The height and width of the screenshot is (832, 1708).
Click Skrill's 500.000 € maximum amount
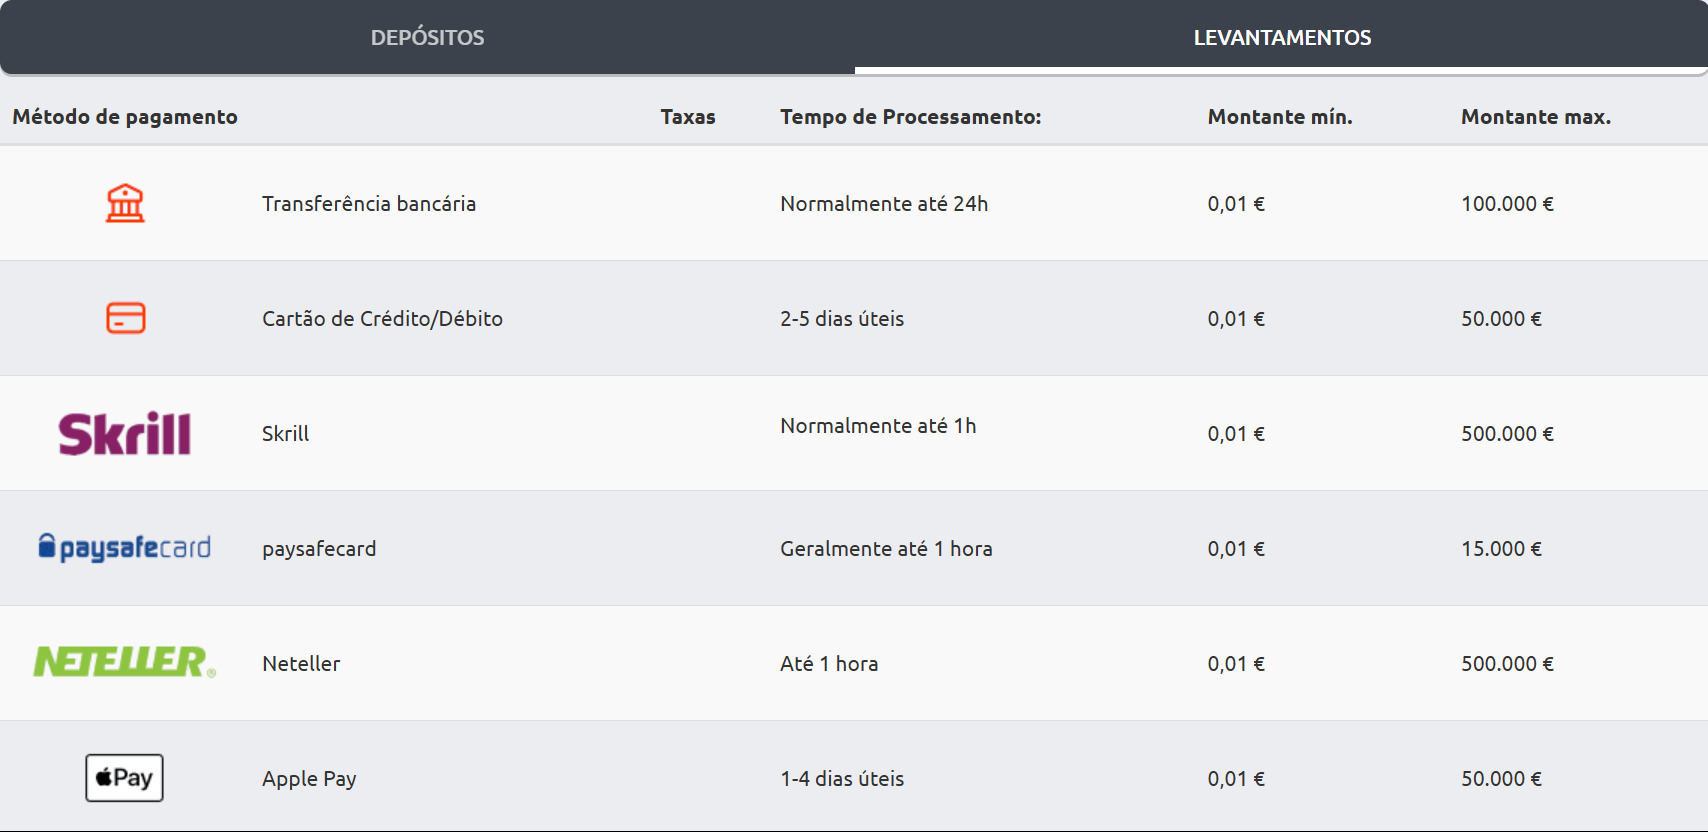click(x=1507, y=434)
